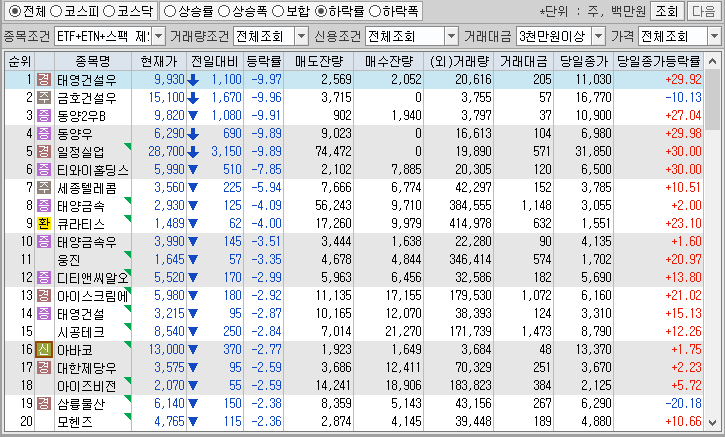
Task: Open the 종목조건 ETF+ETN+스팩 dropdown
Action: coord(159,36)
